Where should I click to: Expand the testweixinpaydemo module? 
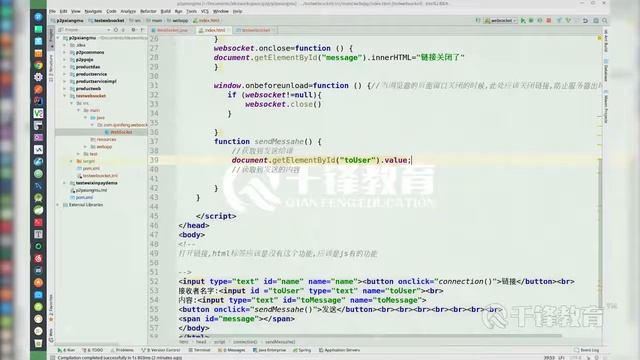coord(65,183)
